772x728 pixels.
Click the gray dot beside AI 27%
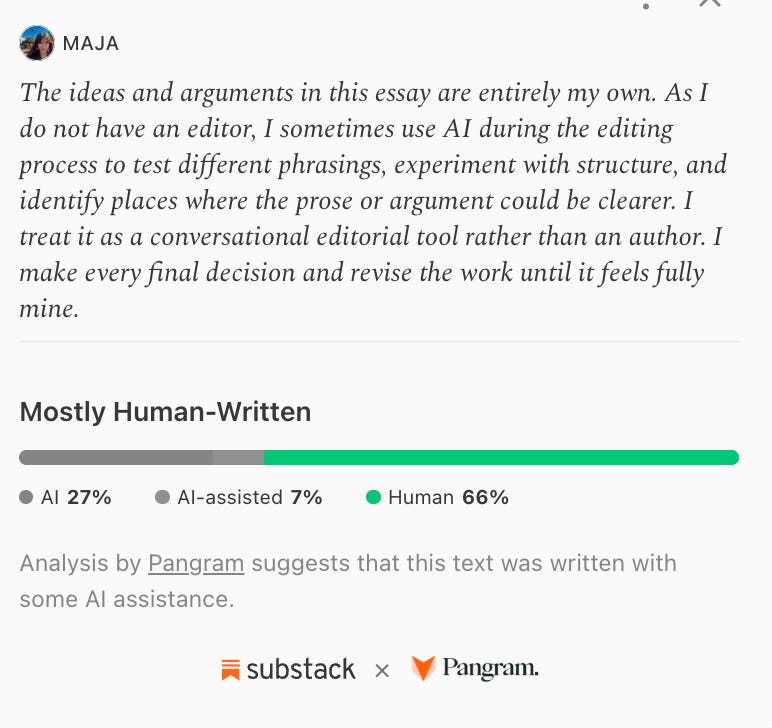(26, 497)
